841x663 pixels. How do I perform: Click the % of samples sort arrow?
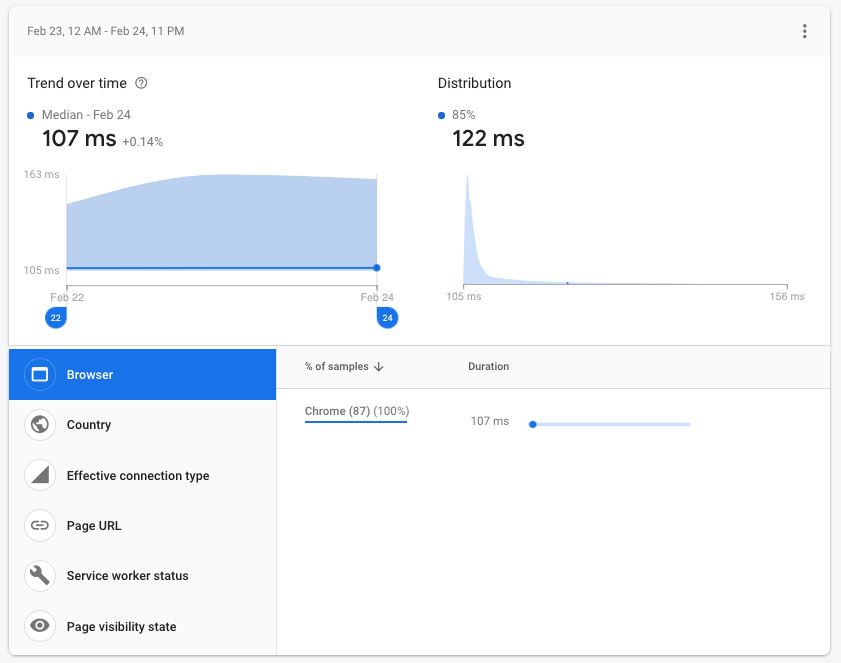(378, 367)
